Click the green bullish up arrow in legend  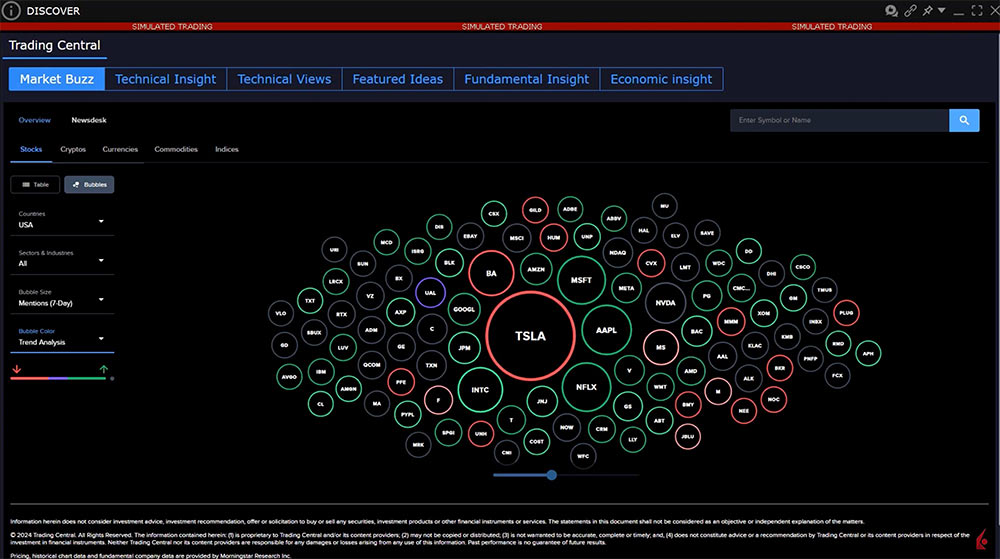coord(103,369)
